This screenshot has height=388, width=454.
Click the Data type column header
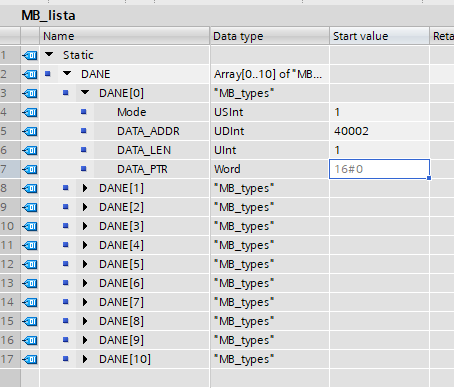coord(270,36)
